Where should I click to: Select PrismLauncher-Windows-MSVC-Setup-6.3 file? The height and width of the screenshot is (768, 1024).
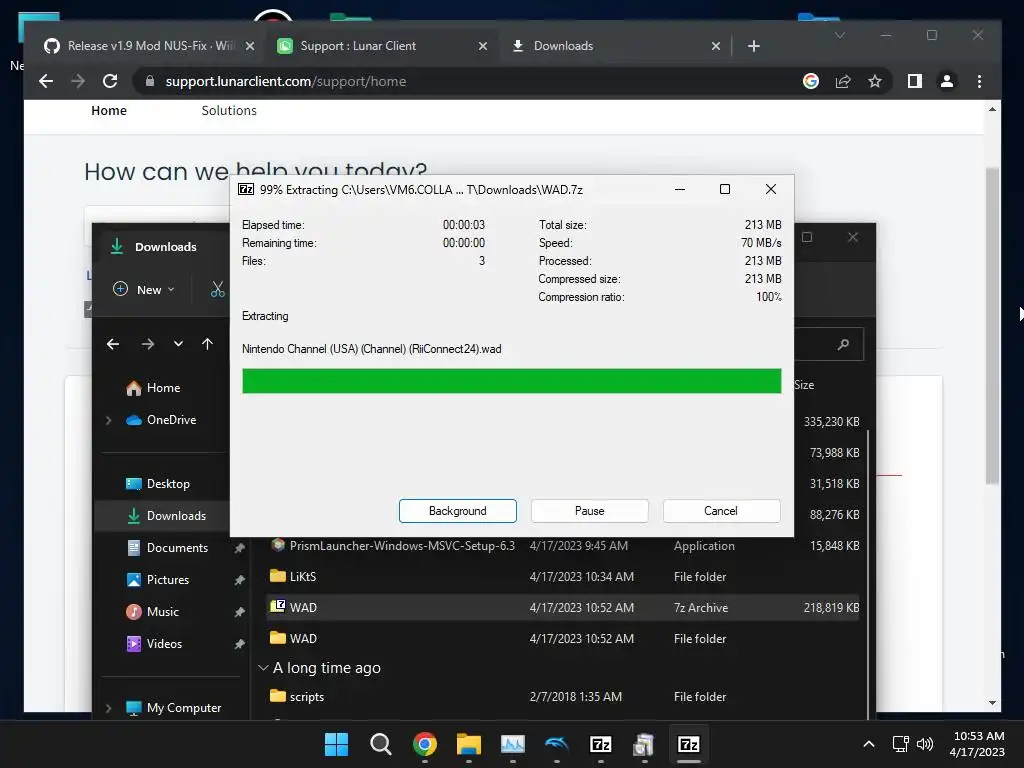565,545
